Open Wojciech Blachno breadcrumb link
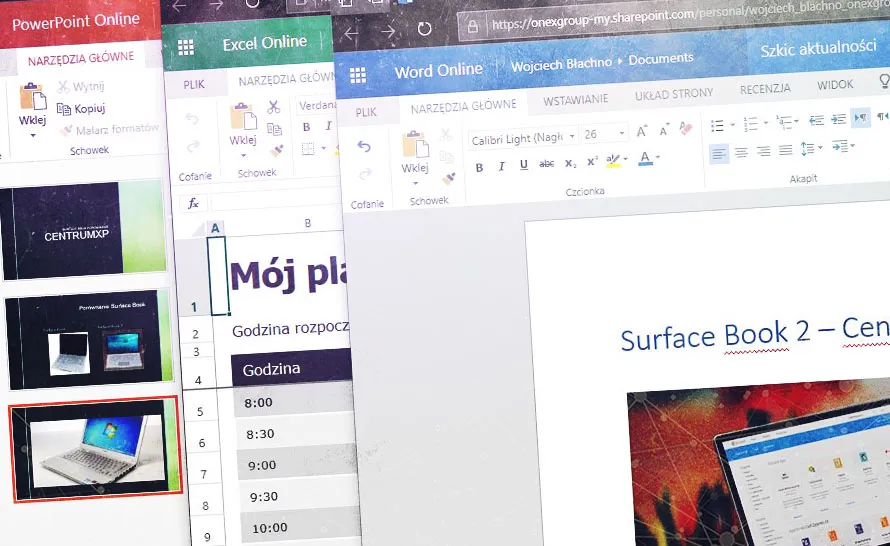This screenshot has height=546, width=890. pyautogui.click(x=561, y=64)
